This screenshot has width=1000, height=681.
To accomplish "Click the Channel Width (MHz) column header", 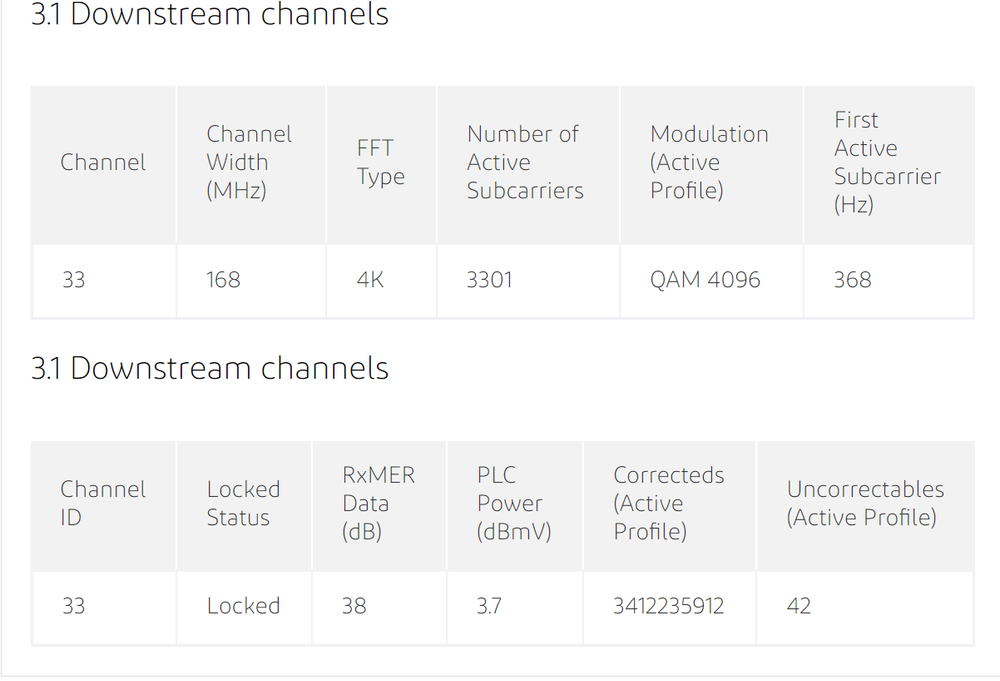I will point(249,163).
